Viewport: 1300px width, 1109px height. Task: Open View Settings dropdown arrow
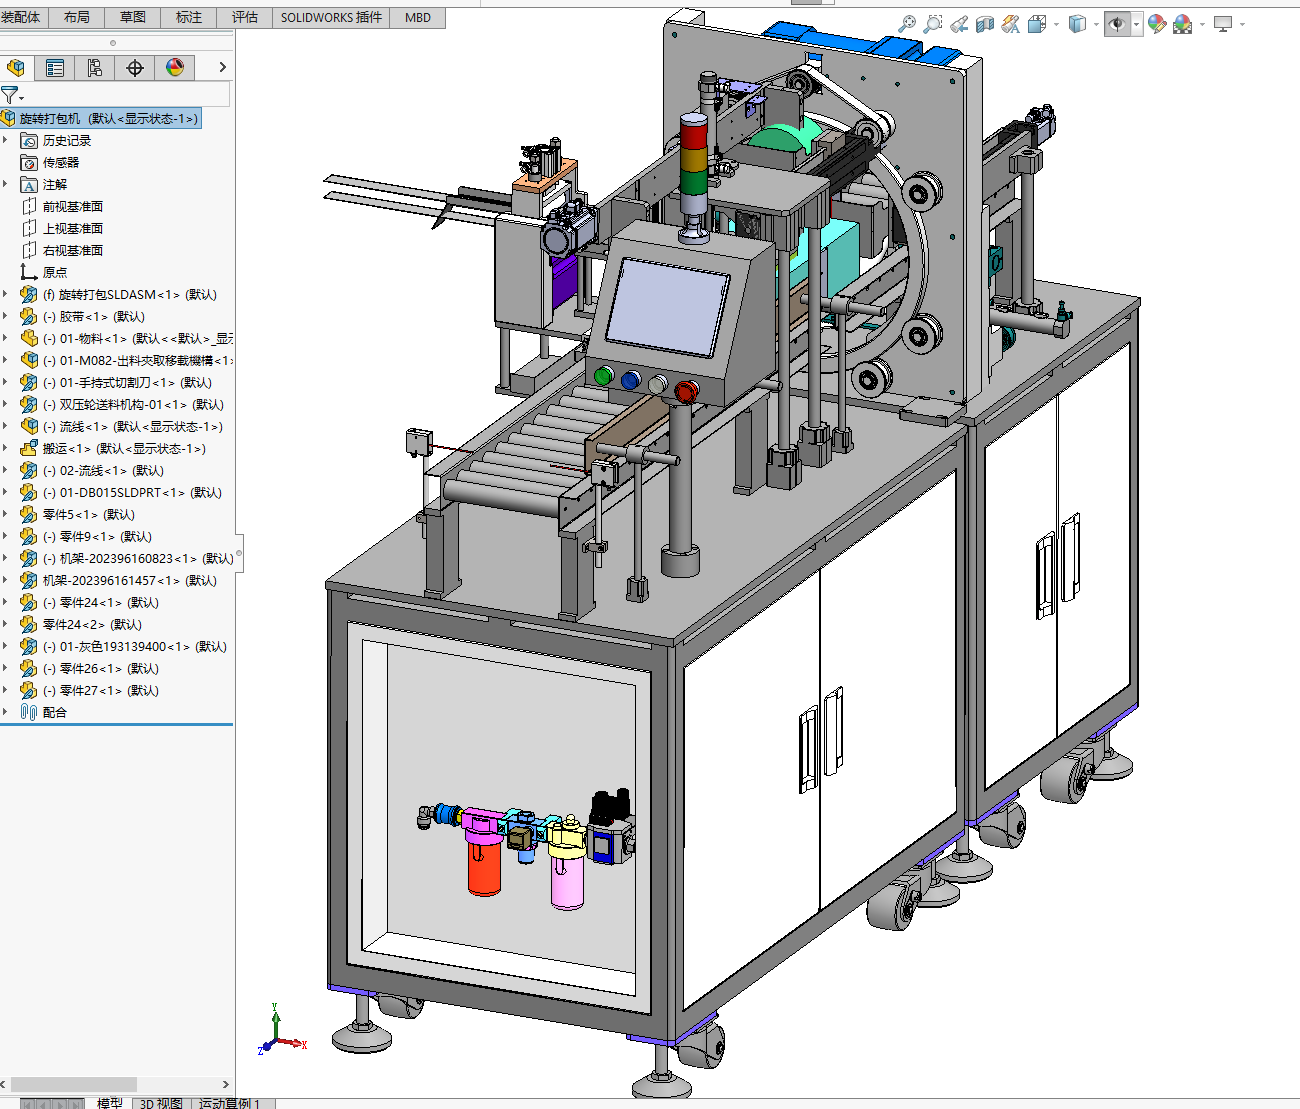click(1242, 24)
